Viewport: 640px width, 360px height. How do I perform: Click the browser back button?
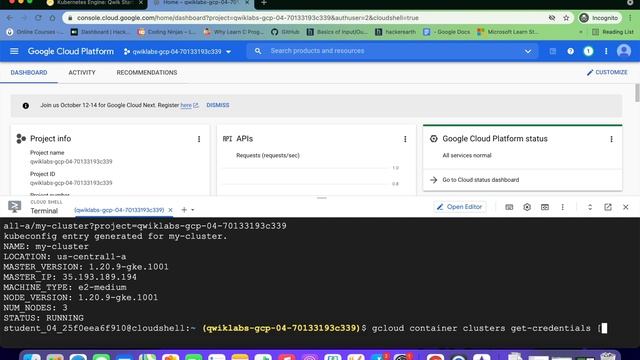click(x=10, y=18)
